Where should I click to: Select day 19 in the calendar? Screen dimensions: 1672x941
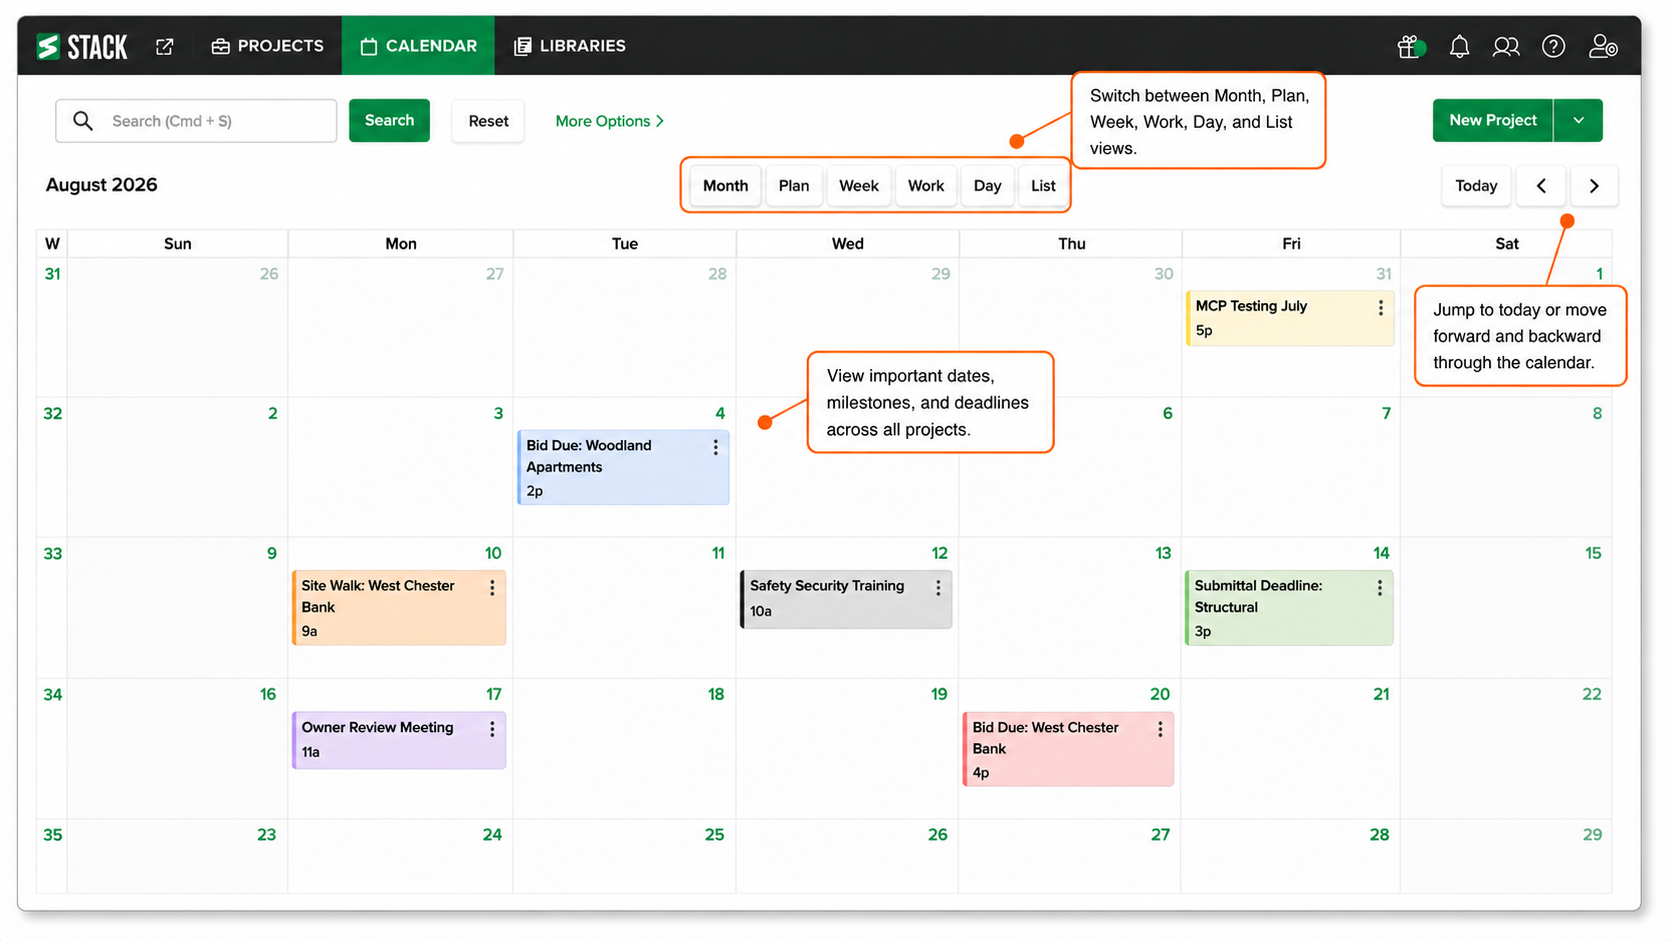coord(938,695)
